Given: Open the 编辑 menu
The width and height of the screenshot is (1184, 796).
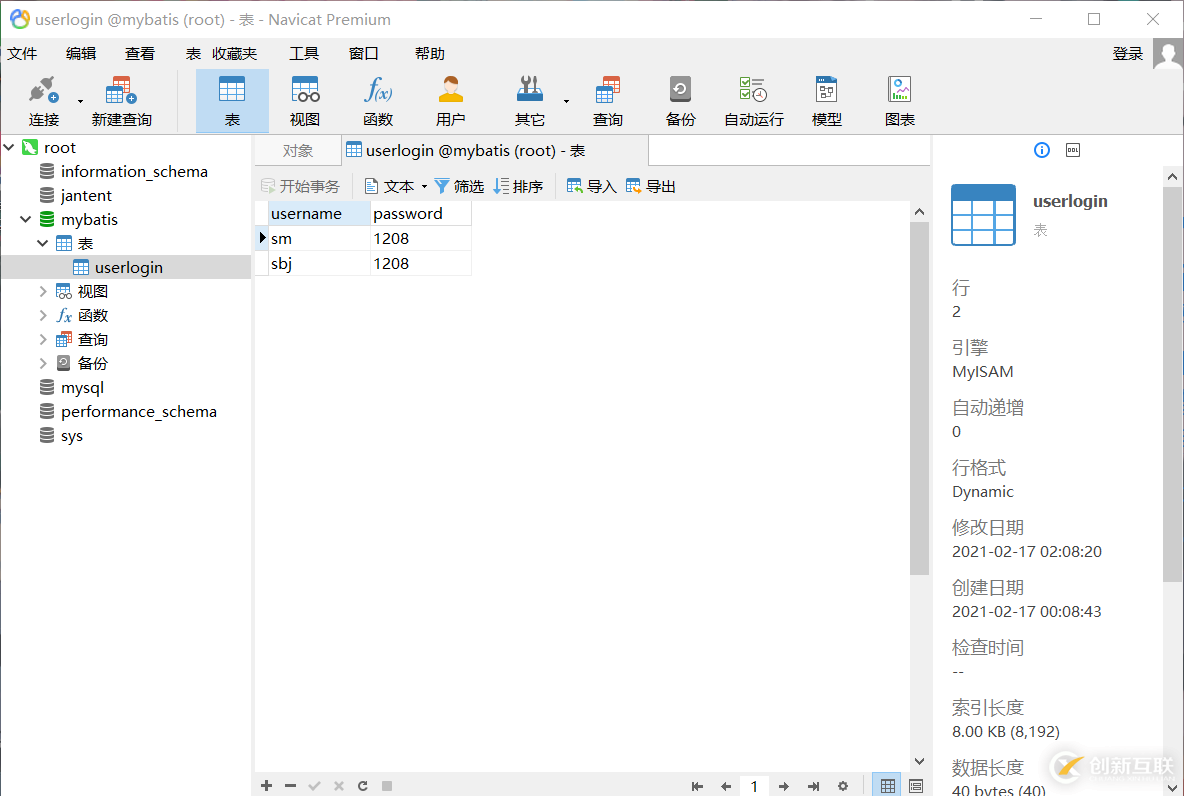Looking at the screenshot, I should click(81, 54).
